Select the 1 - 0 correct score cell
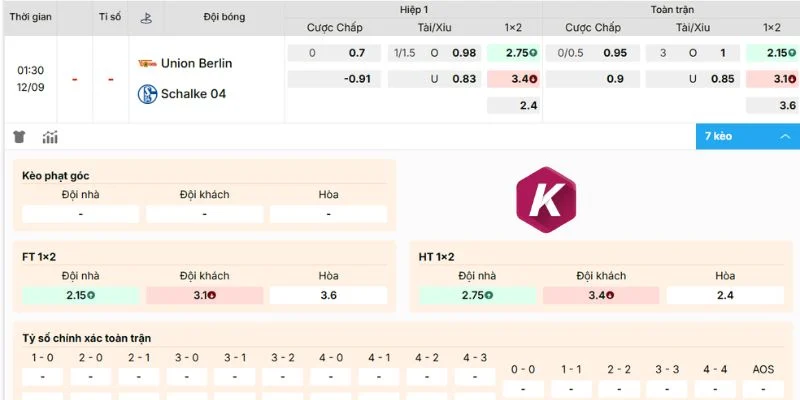Viewport: 800px width, 400px height. 42,377
